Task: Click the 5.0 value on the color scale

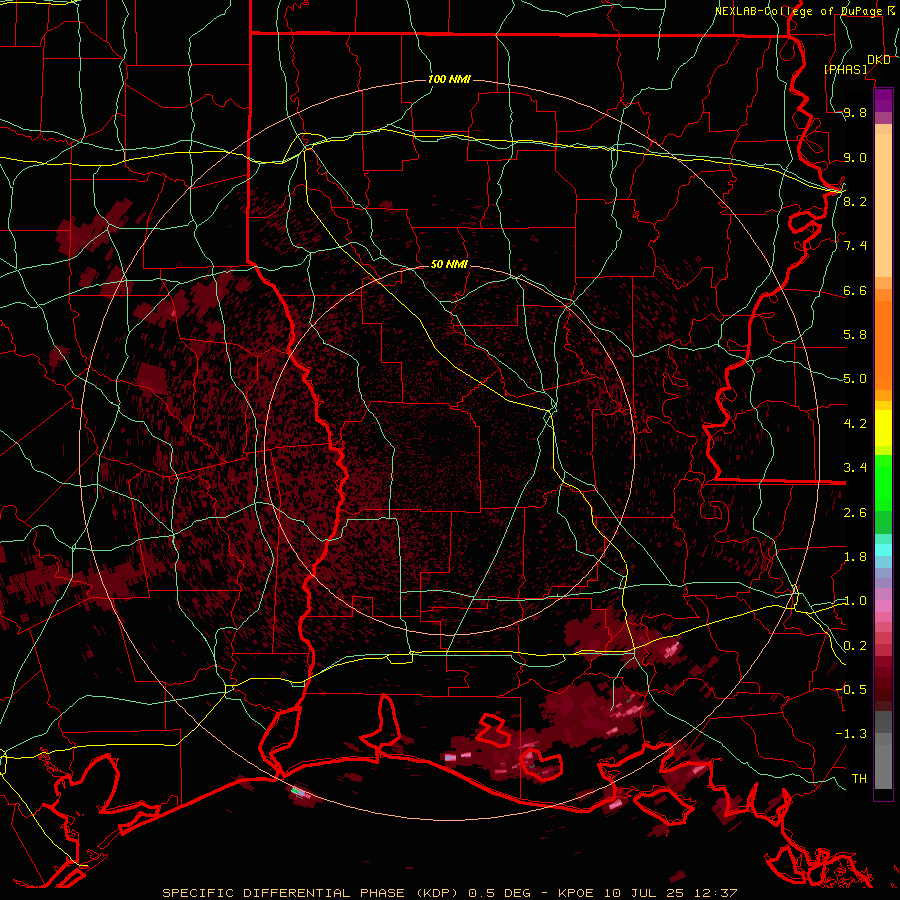Action: [855, 379]
